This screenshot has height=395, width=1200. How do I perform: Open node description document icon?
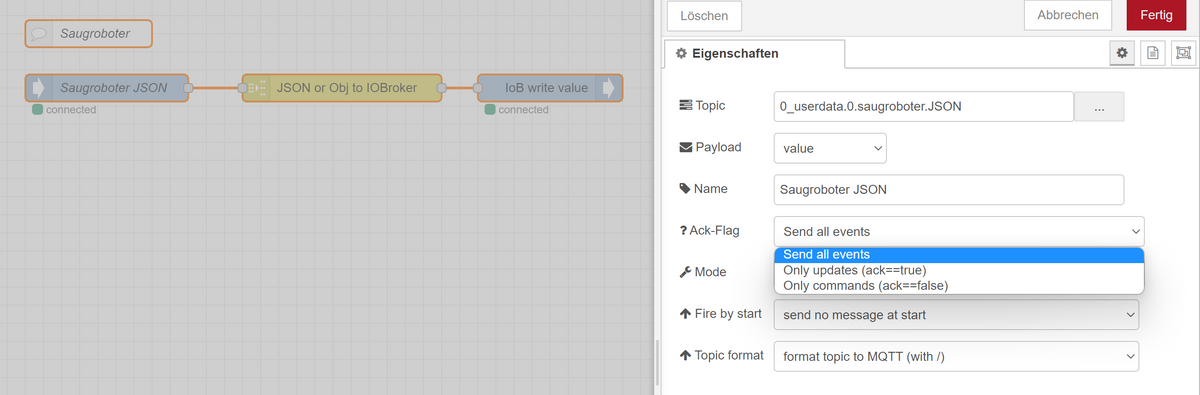[x=1152, y=53]
